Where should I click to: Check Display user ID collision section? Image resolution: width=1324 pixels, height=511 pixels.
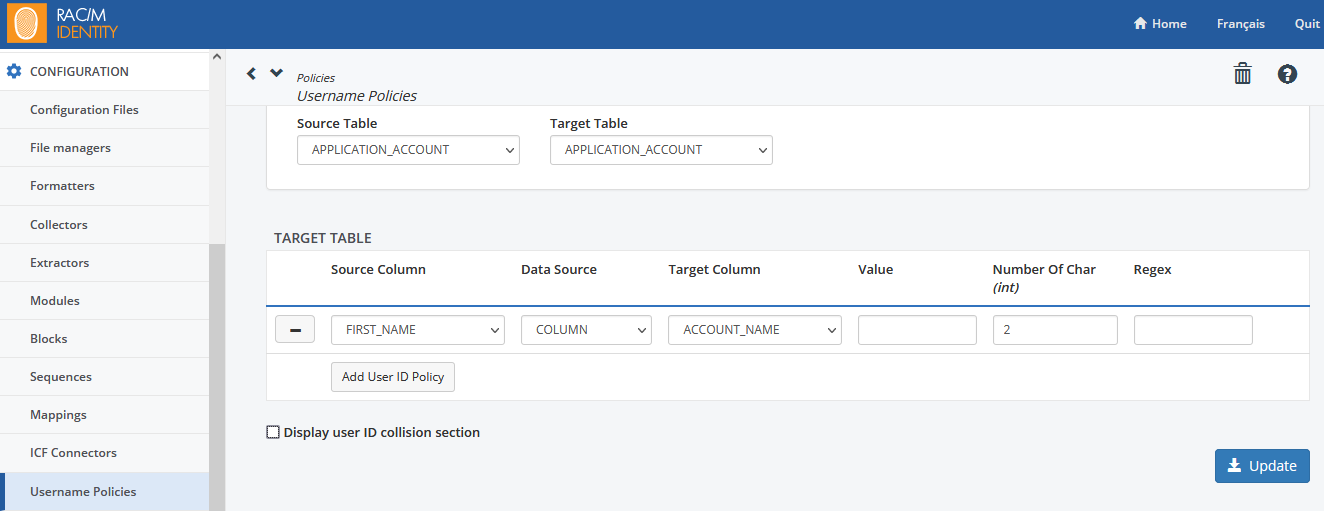point(273,433)
